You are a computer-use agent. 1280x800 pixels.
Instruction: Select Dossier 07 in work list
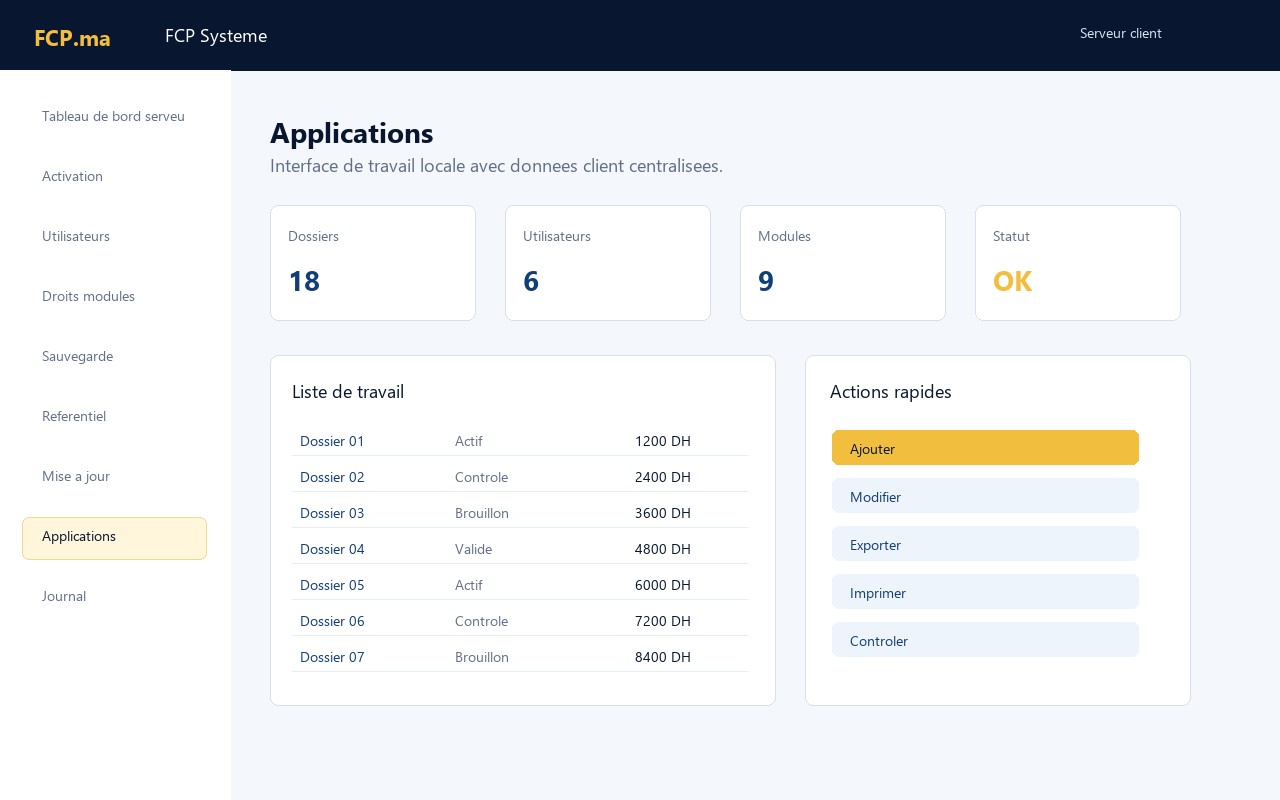pyautogui.click(x=520, y=657)
